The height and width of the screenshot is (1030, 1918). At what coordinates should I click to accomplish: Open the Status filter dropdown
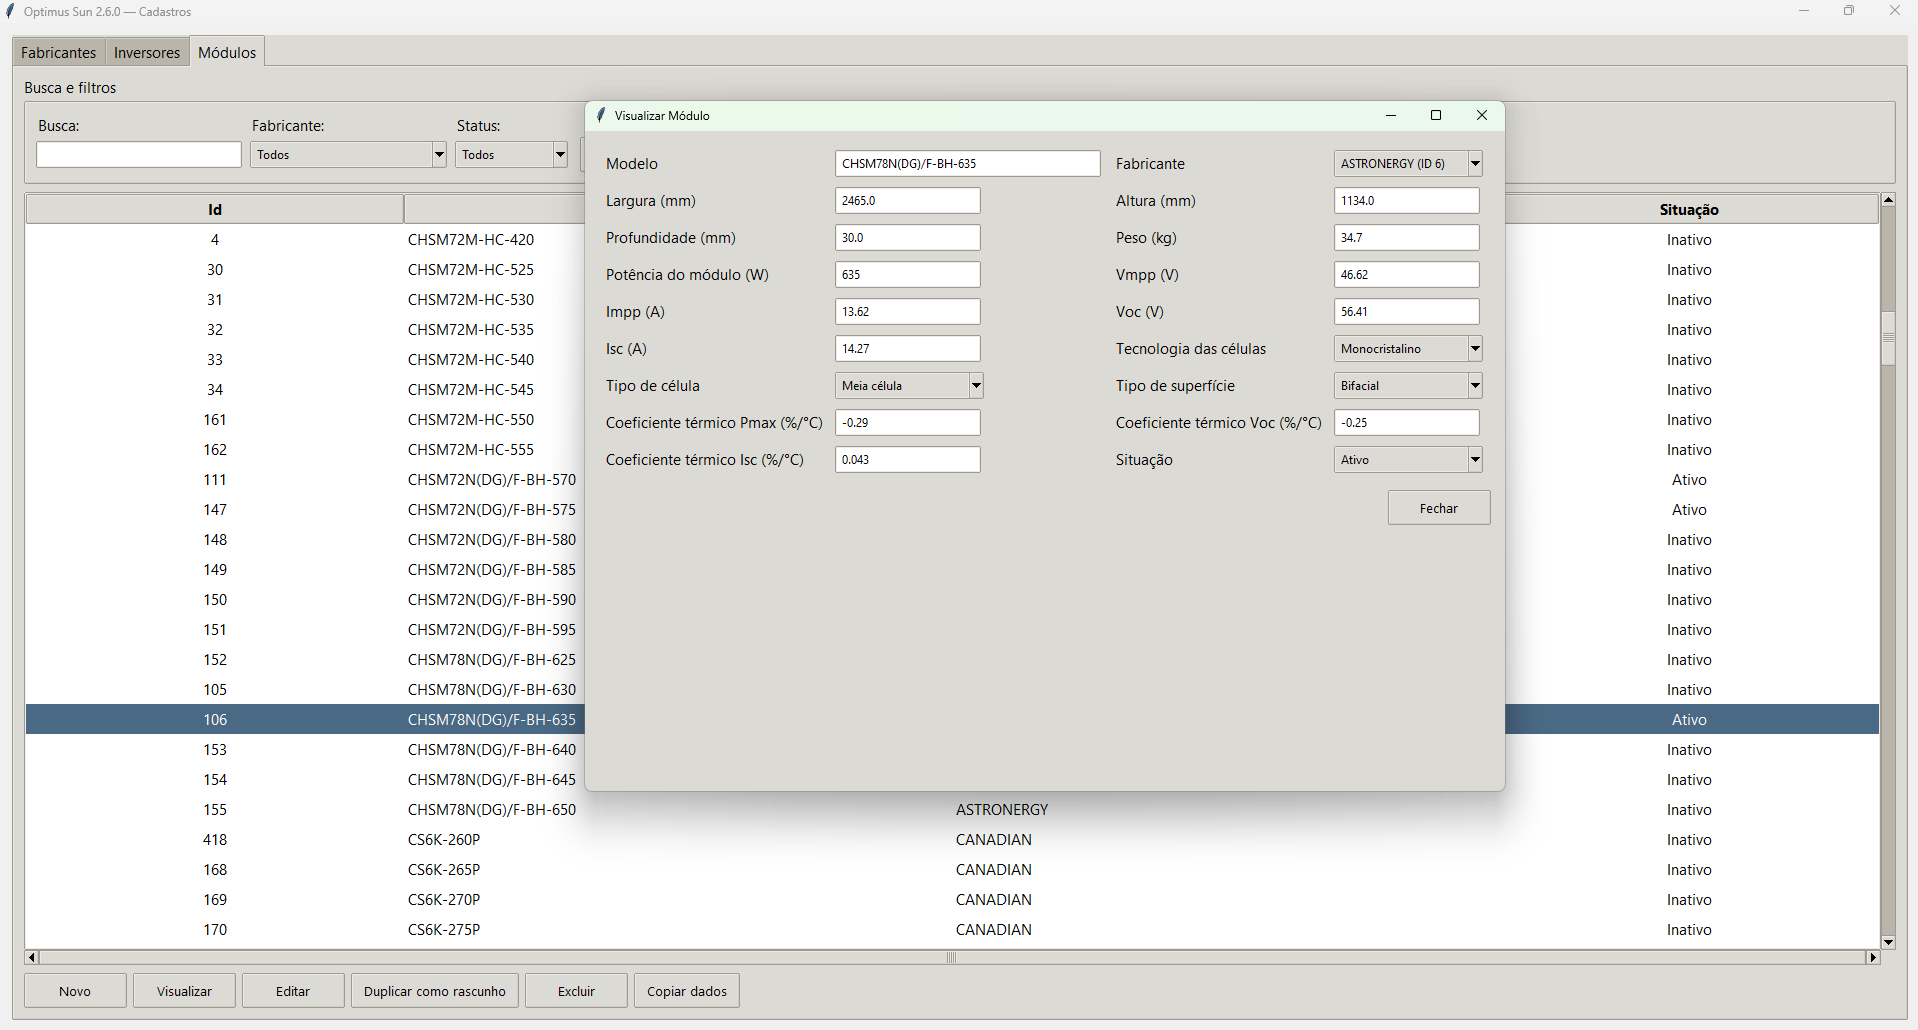pyautogui.click(x=560, y=155)
